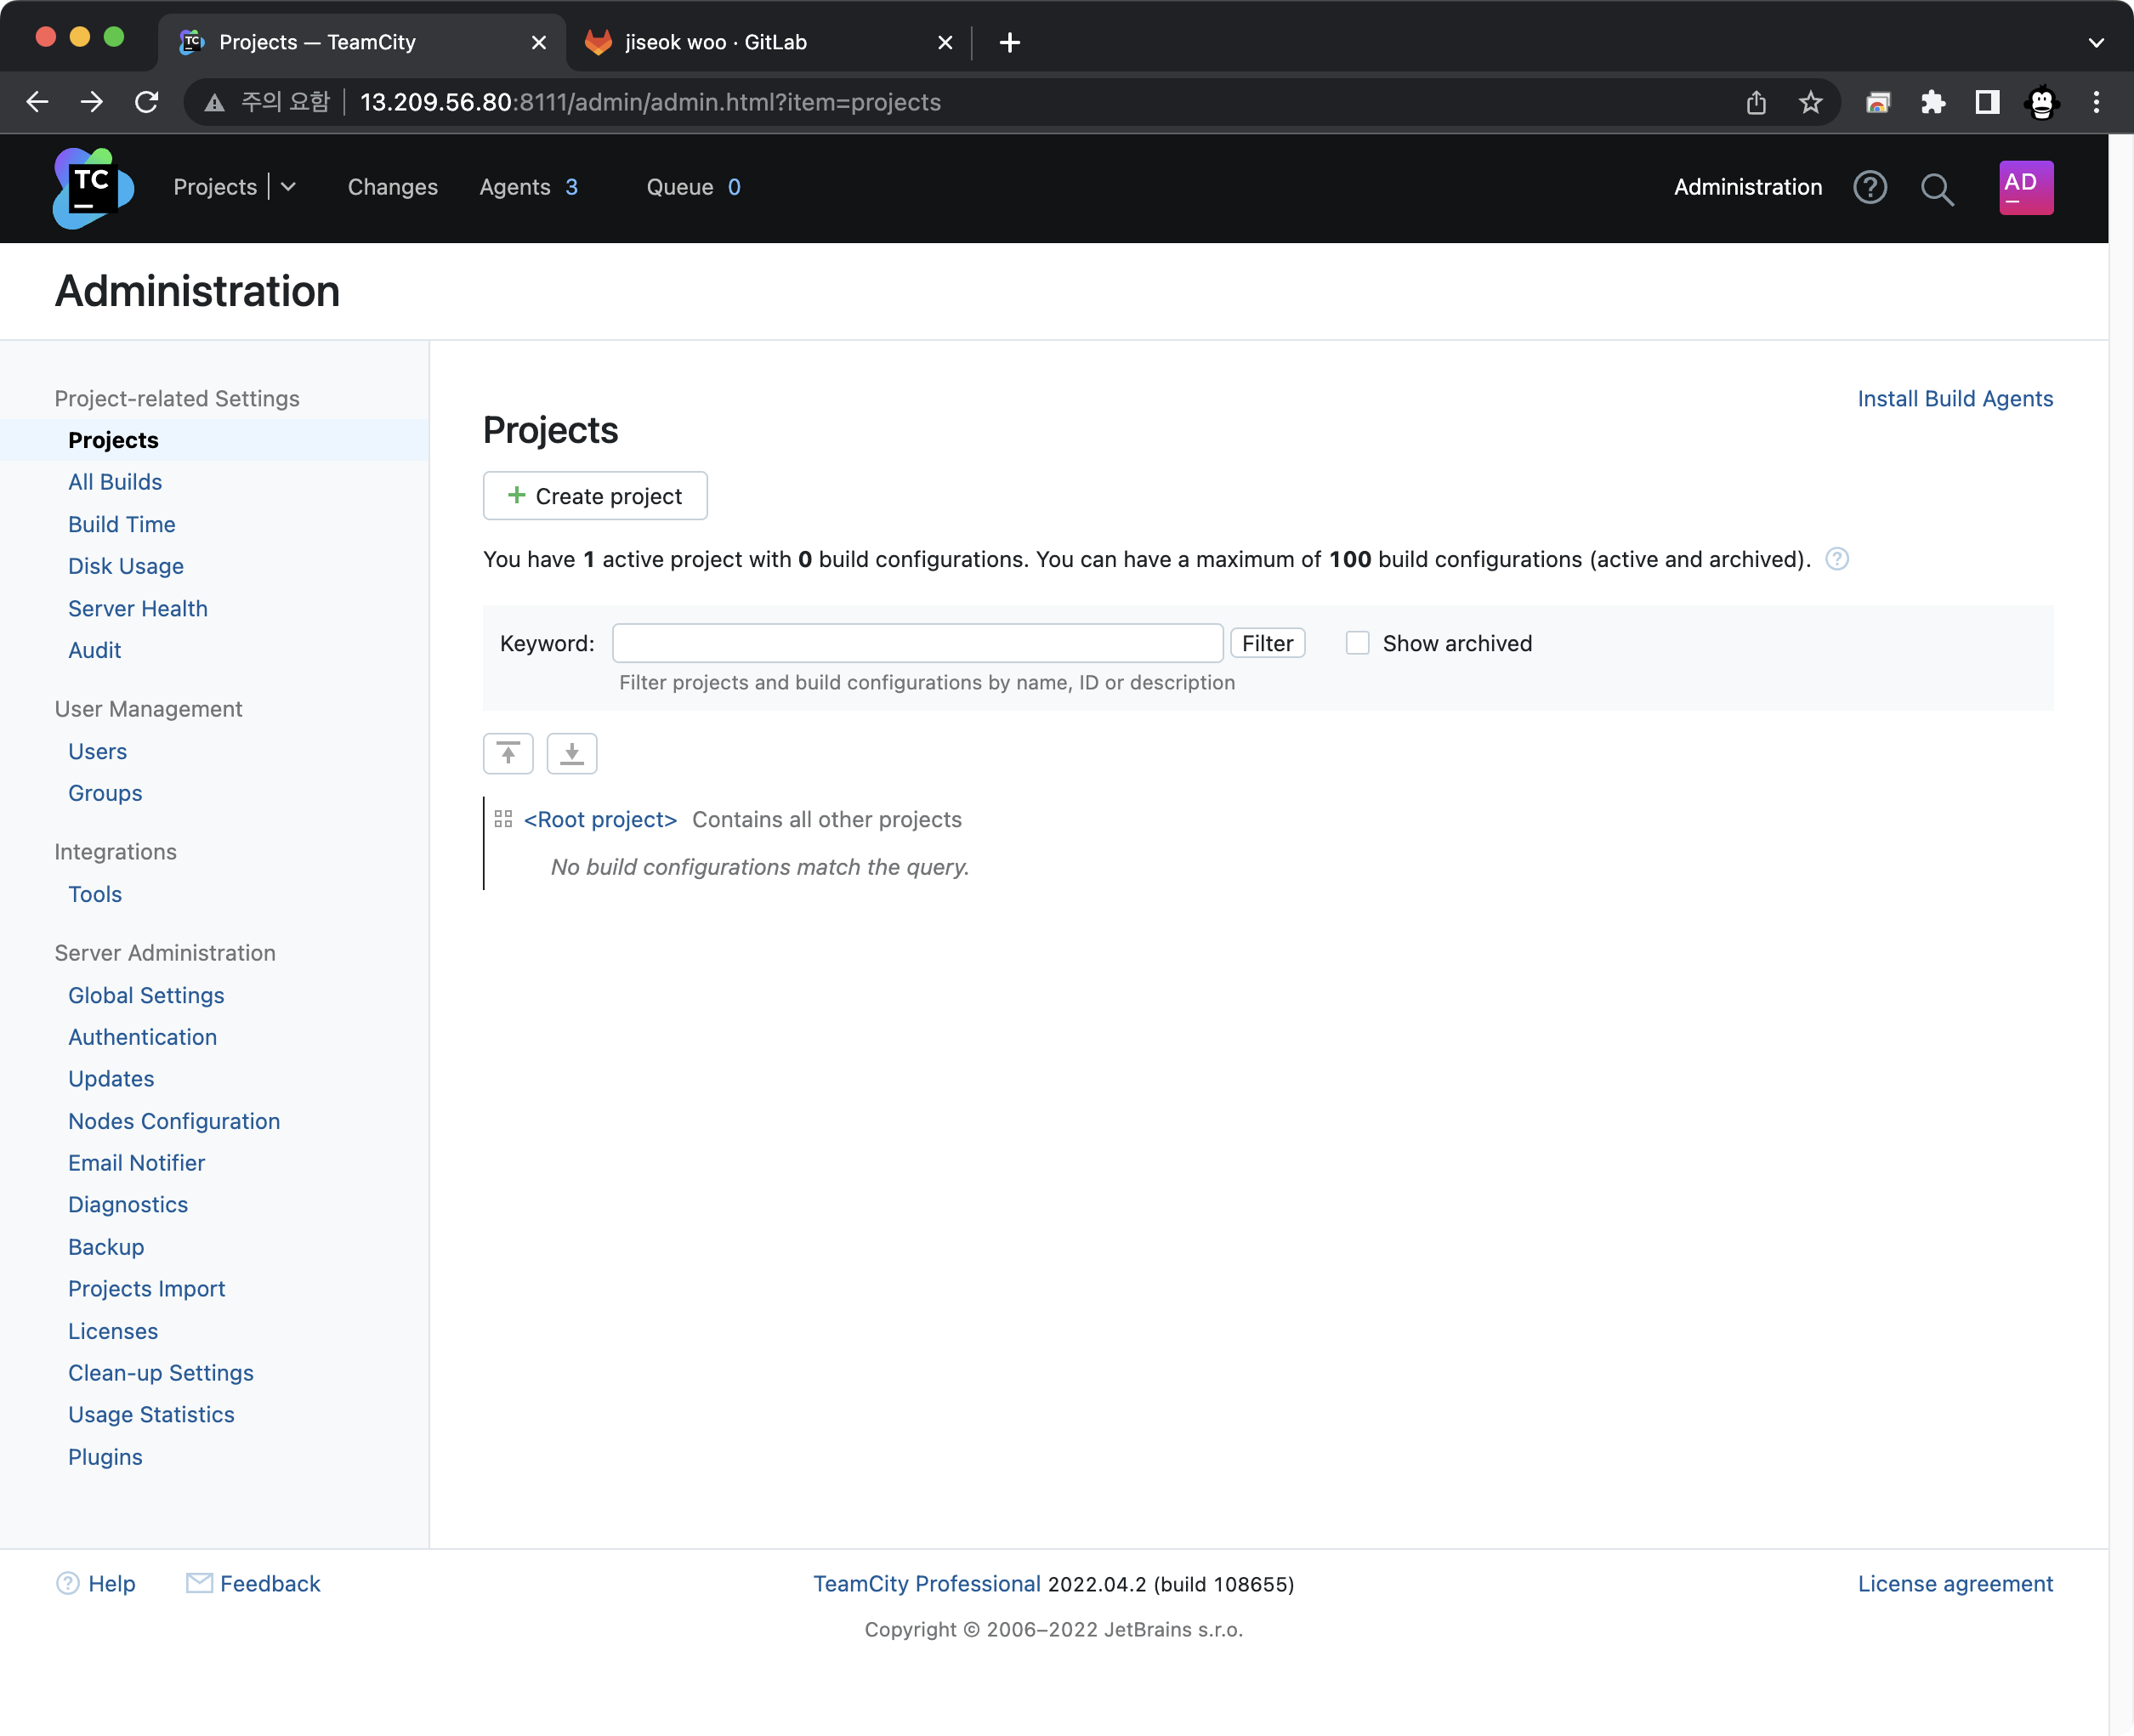Toggle the Show archived checkbox

coord(1357,643)
